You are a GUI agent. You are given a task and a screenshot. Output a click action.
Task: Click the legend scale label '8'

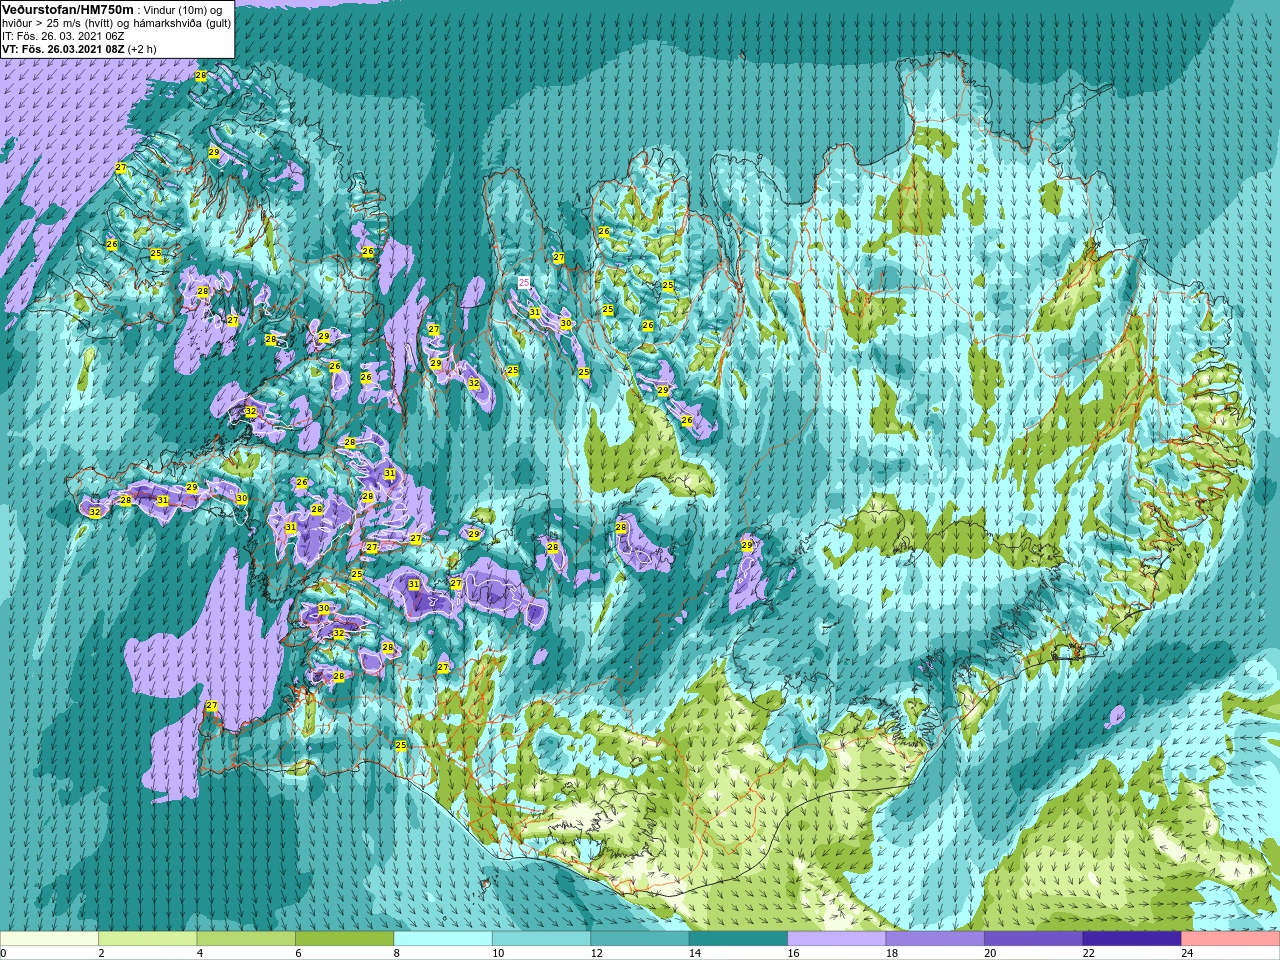tap(397, 953)
